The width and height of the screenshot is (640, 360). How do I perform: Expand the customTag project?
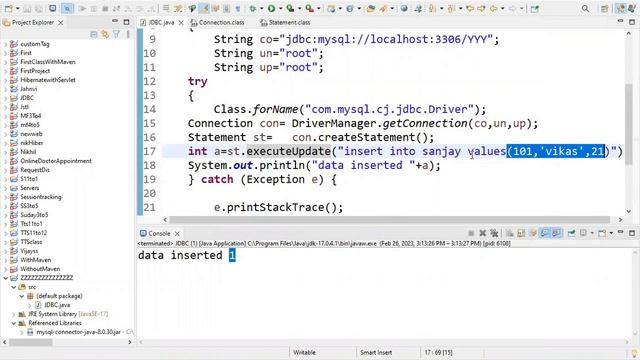pyautogui.click(x=5, y=44)
